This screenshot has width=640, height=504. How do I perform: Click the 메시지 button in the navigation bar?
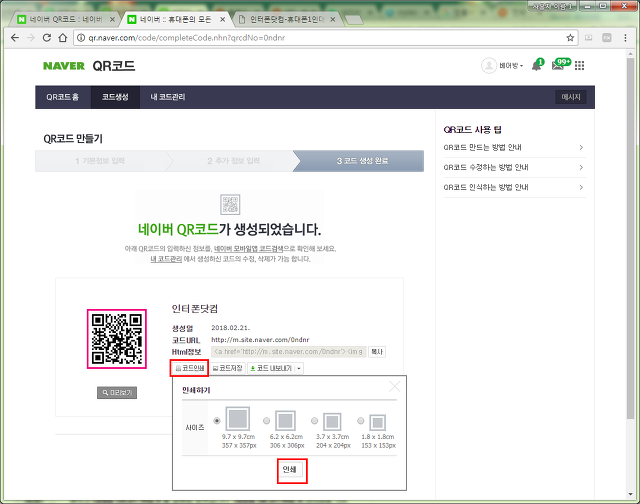click(571, 97)
